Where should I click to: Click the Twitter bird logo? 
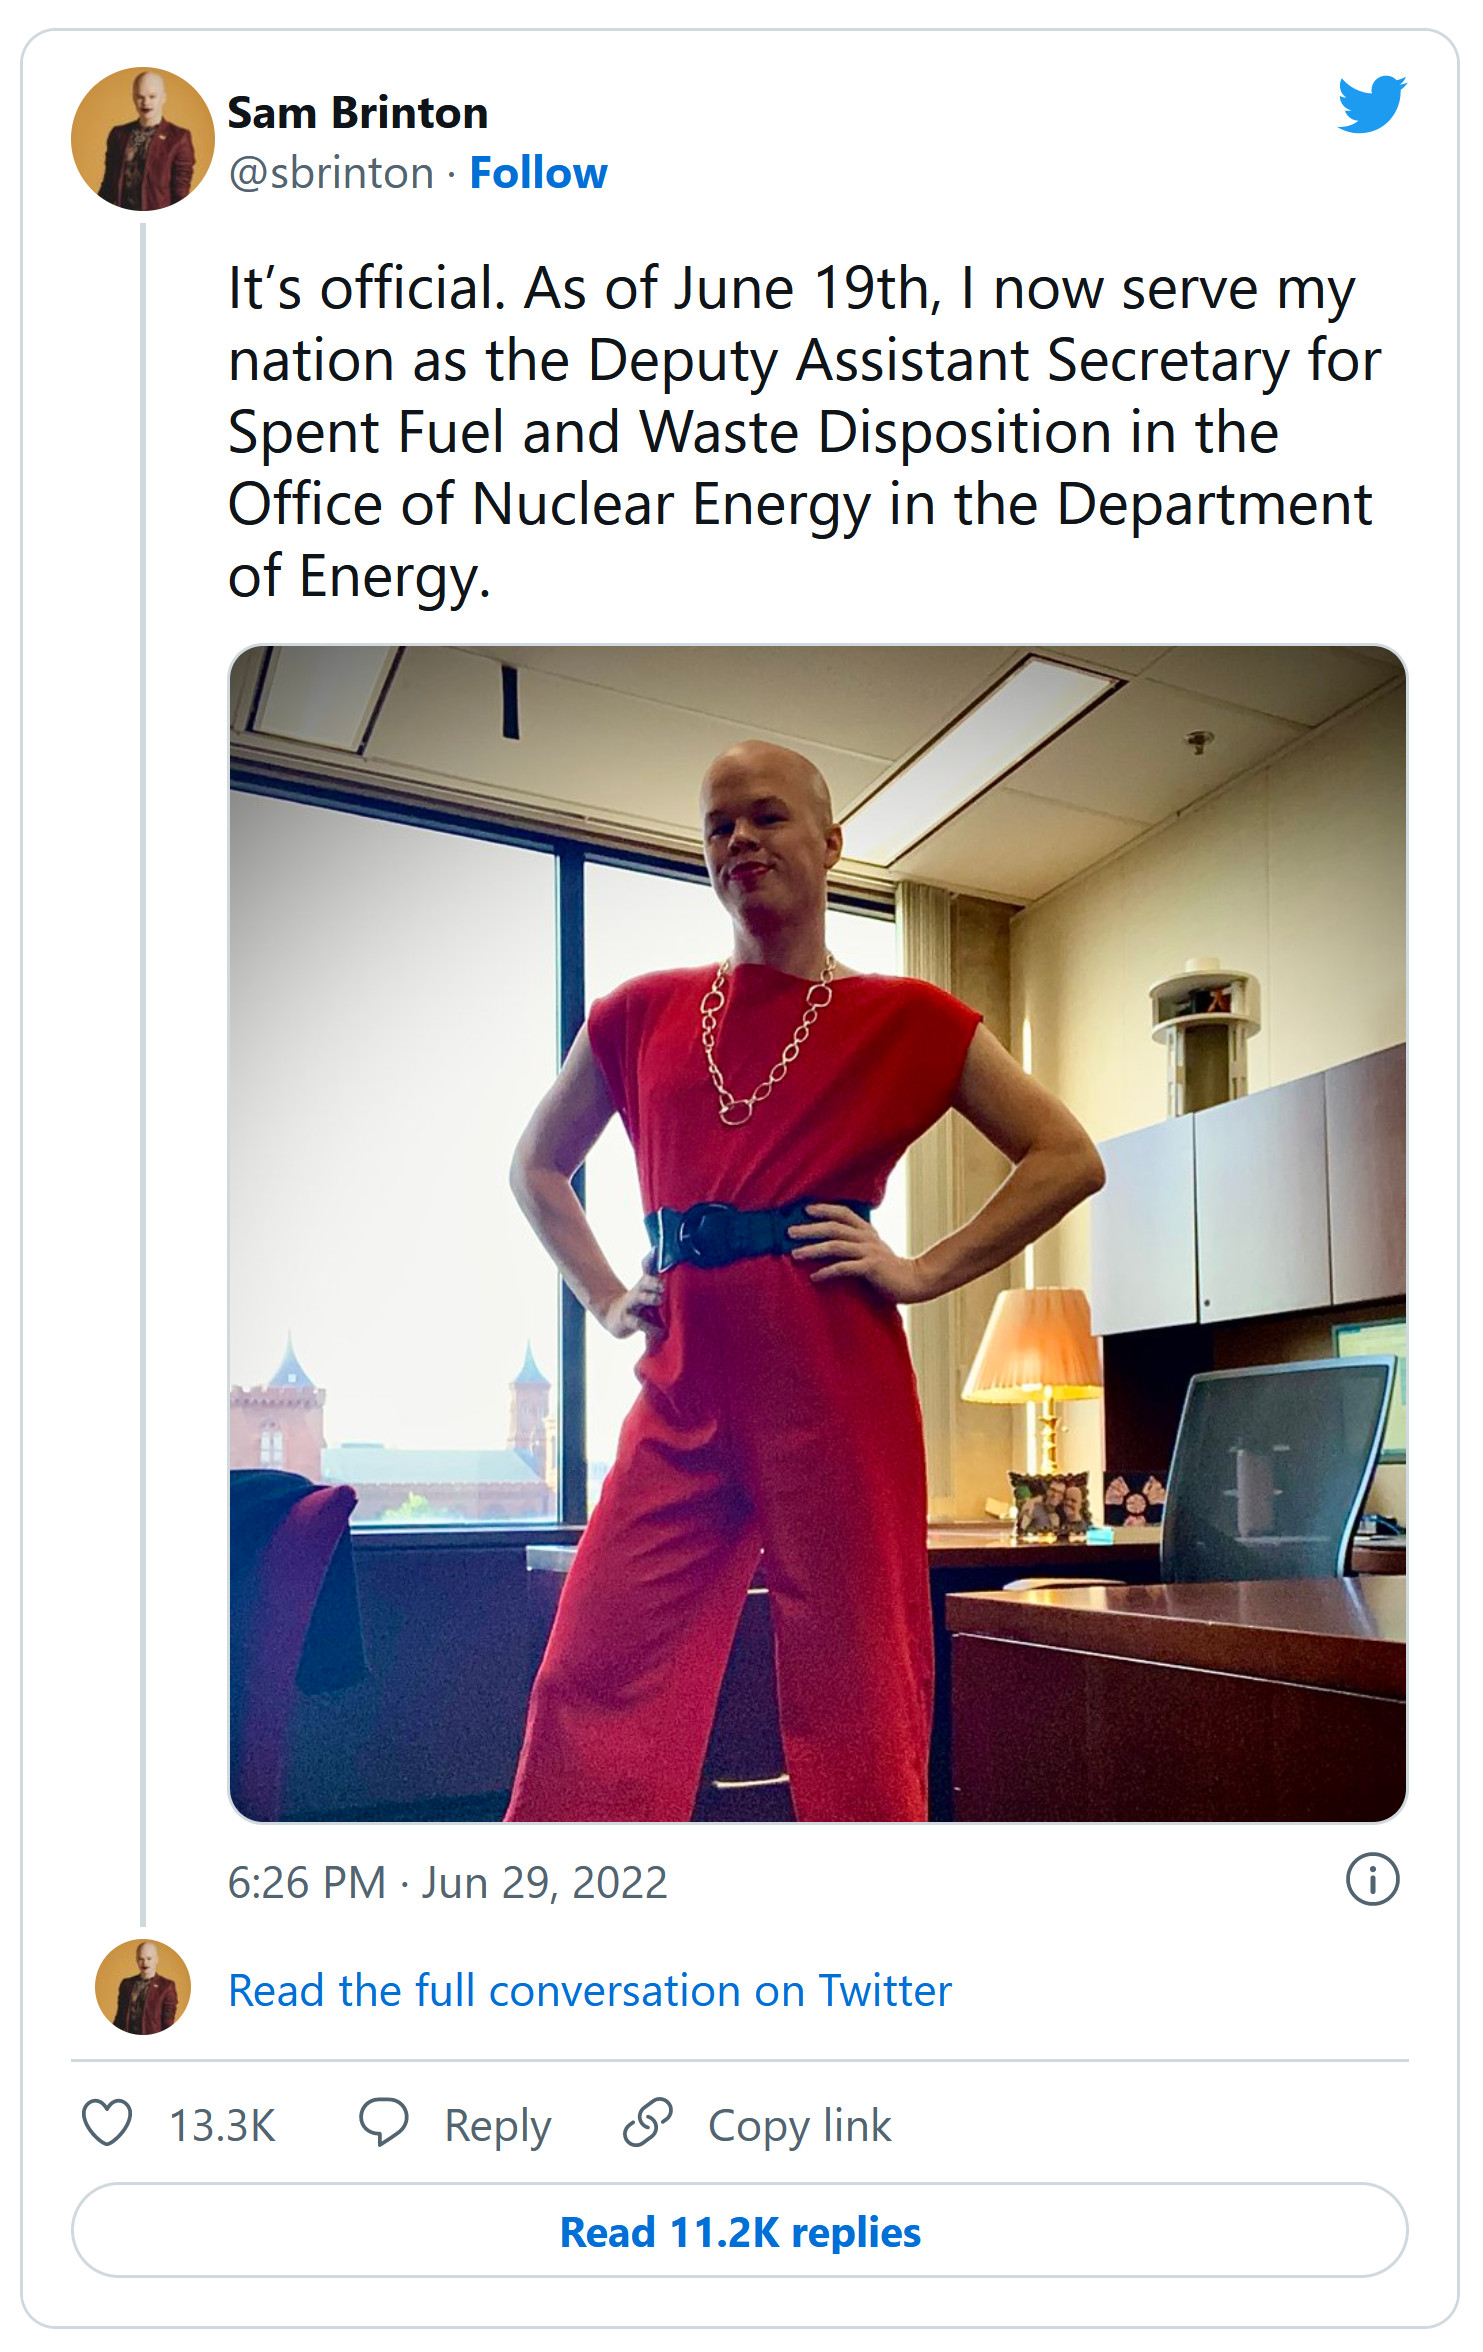pyautogui.click(x=1372, y=103)
